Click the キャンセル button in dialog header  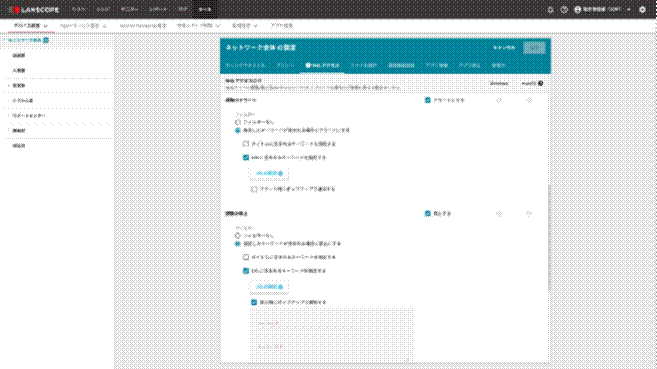click(504, 48)
